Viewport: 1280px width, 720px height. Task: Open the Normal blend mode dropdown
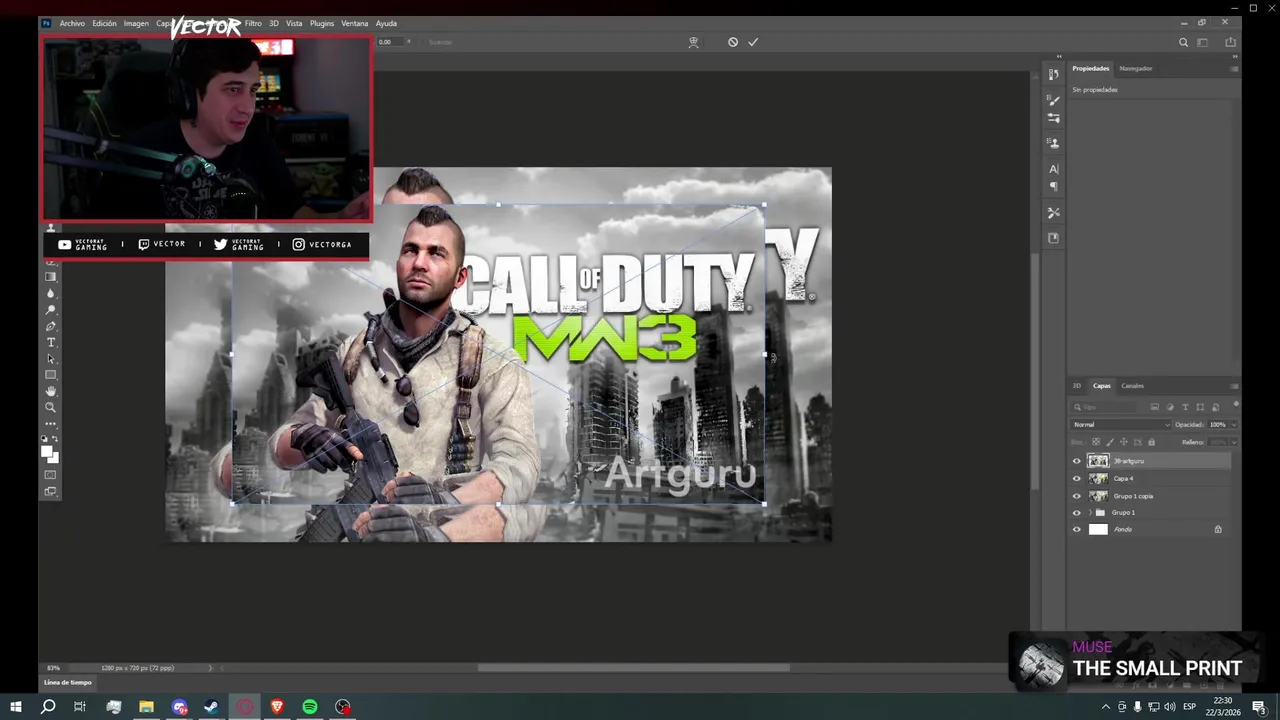click(1120, 425)
